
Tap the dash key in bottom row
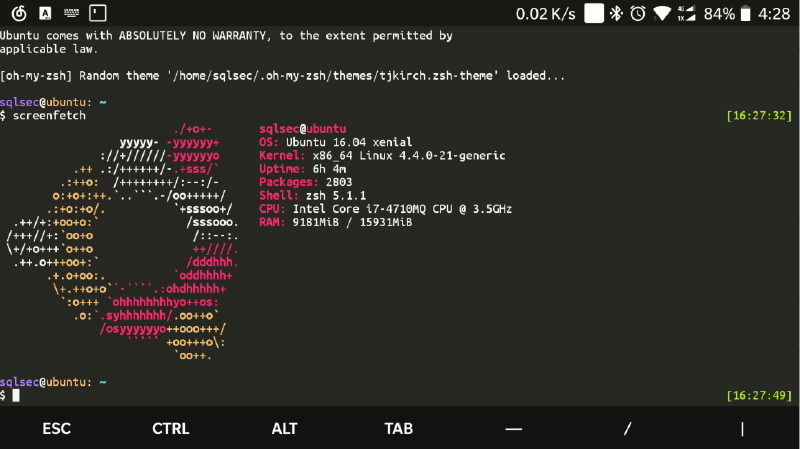(x=514, y=428)
